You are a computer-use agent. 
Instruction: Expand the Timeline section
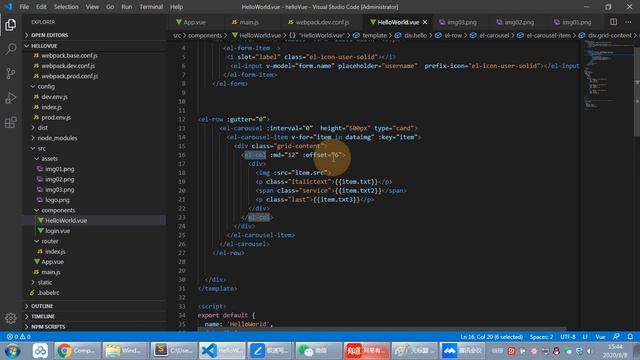click(x=94, y=316)
